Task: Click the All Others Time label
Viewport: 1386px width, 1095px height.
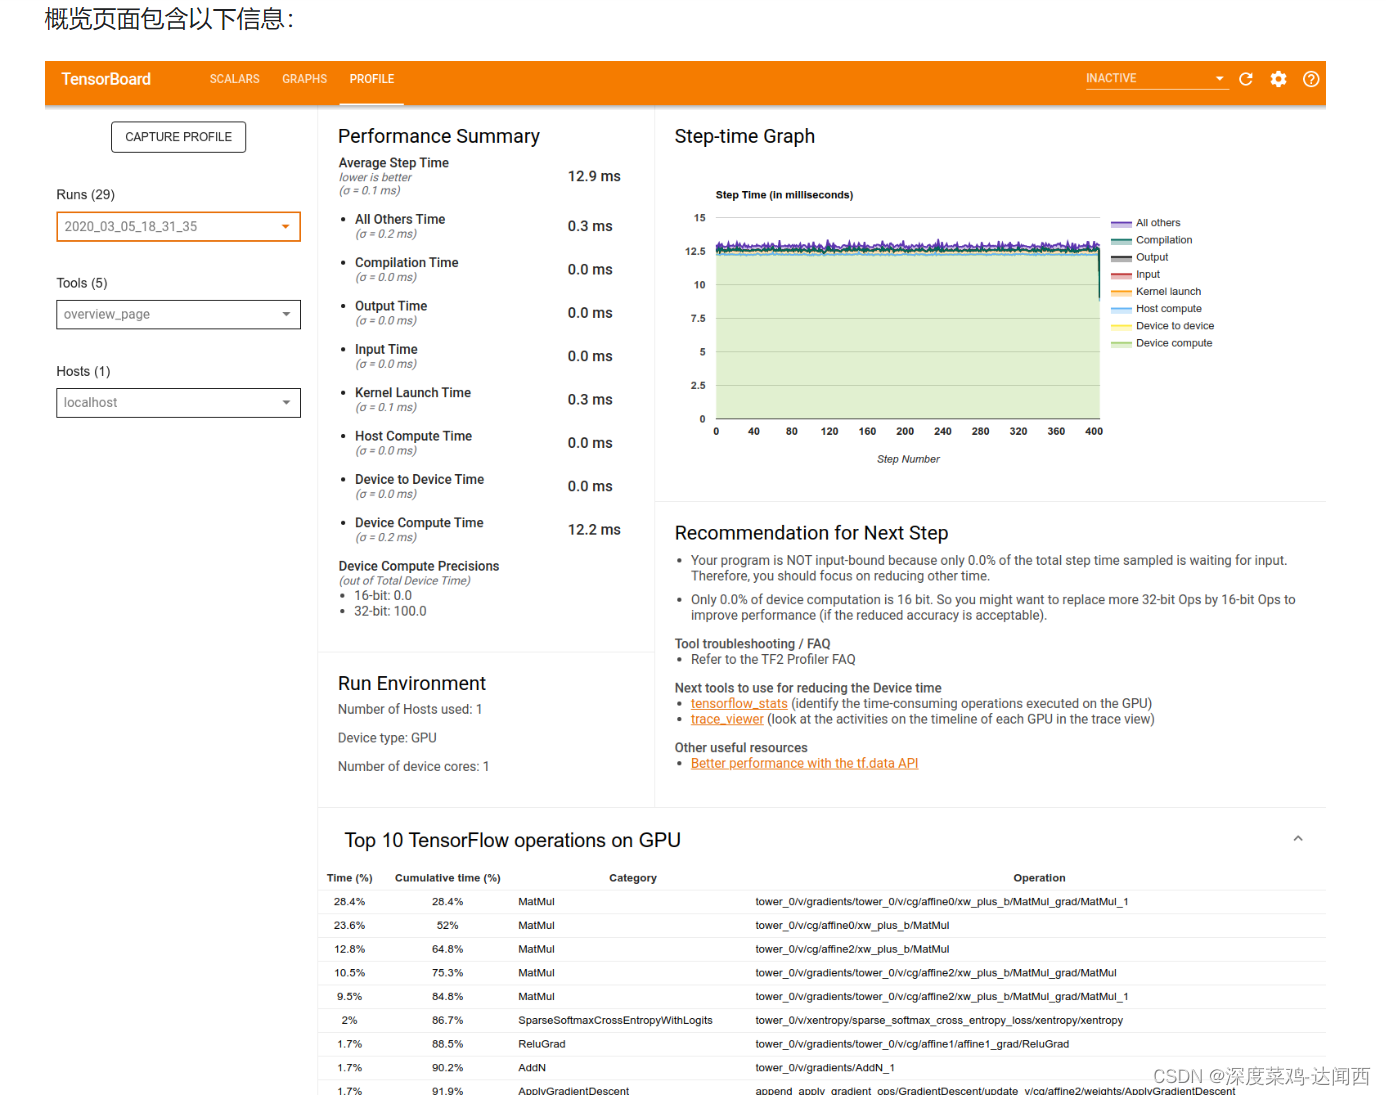Action: pos(400,220)
